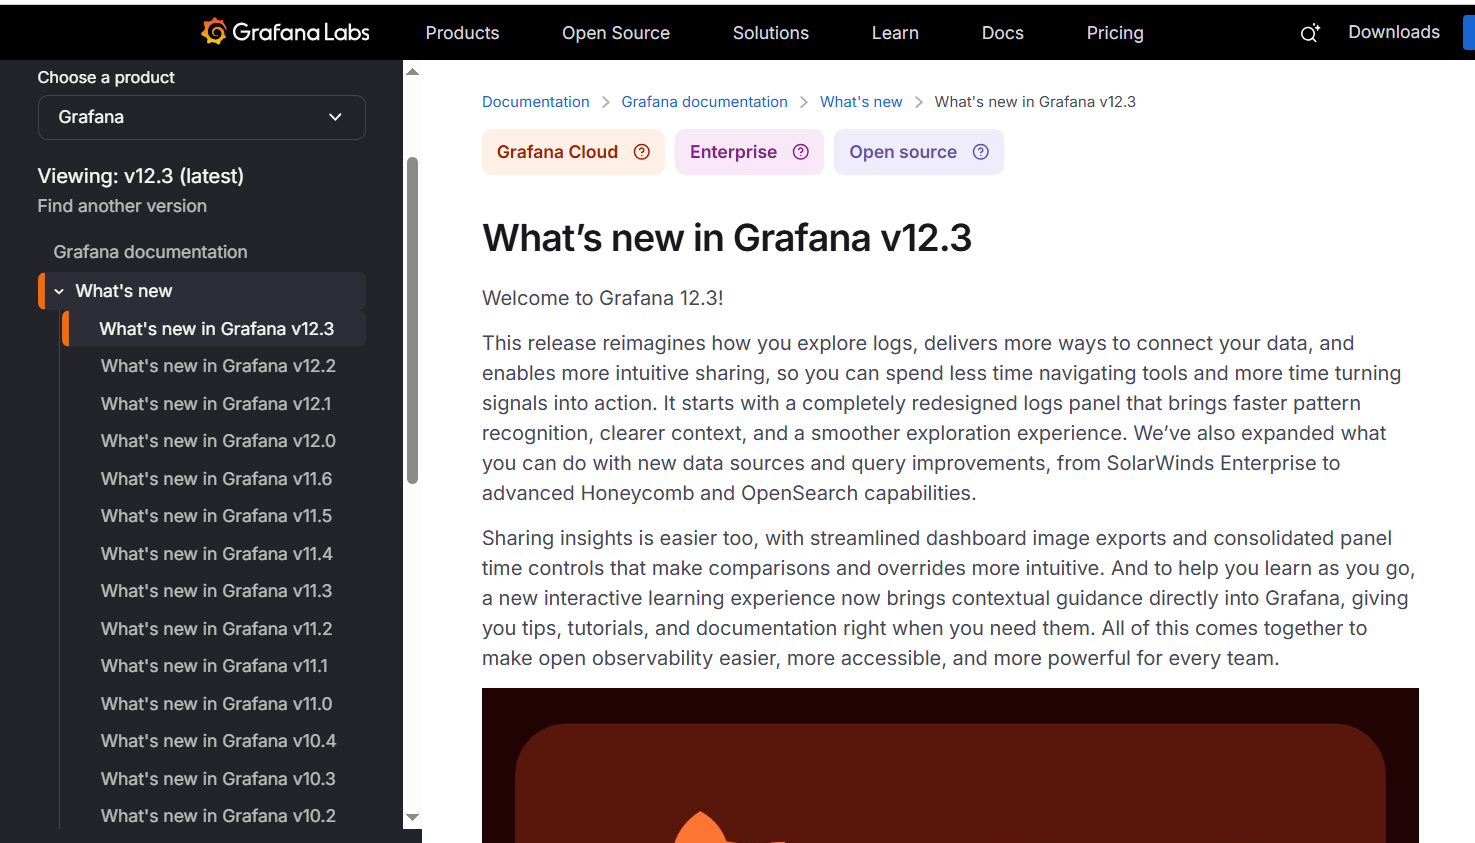Viewport: 1475px width, 843px height.
Task: Click the sidebar scrollbar up arrow
Action: [x=412, y=72]
